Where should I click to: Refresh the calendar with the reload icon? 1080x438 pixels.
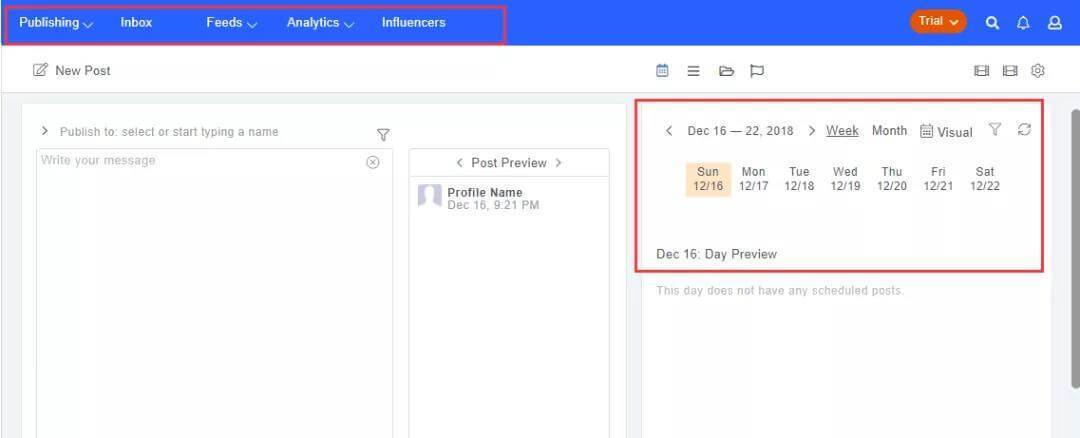click(1024, 129)
